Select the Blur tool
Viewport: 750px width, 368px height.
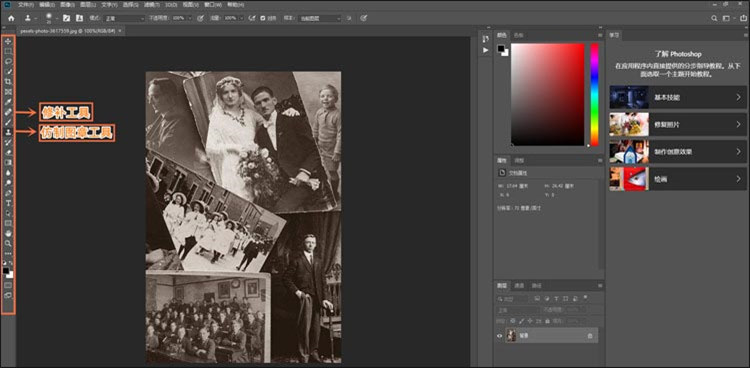[8, 172]
